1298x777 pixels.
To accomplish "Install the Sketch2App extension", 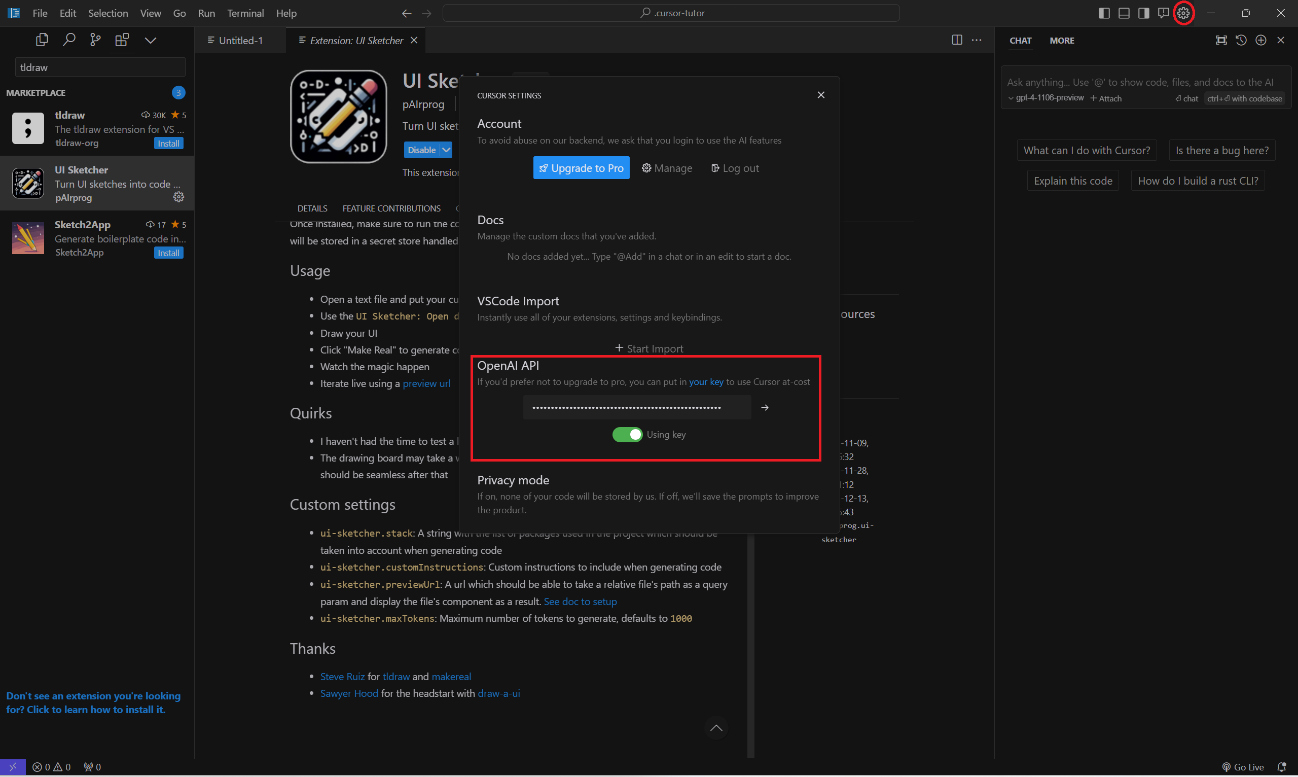I will (x=168, y=253).
